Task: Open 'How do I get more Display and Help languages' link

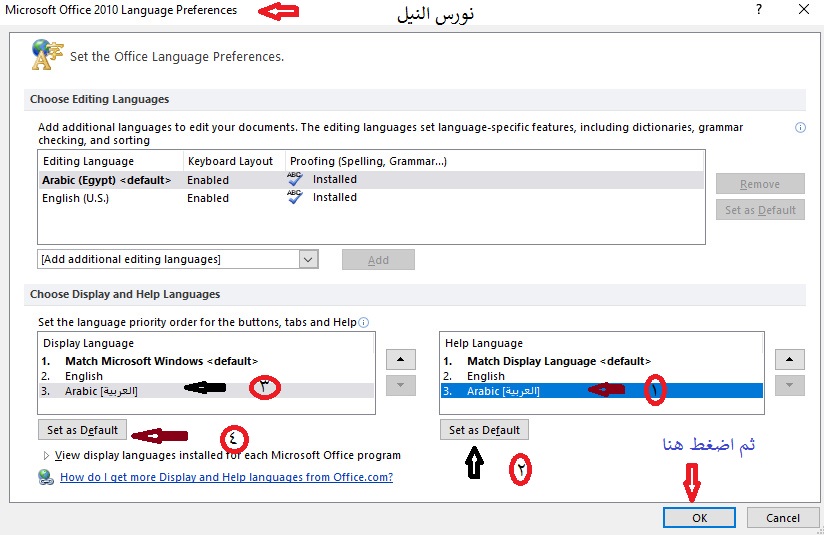Action: click(226, 478)
